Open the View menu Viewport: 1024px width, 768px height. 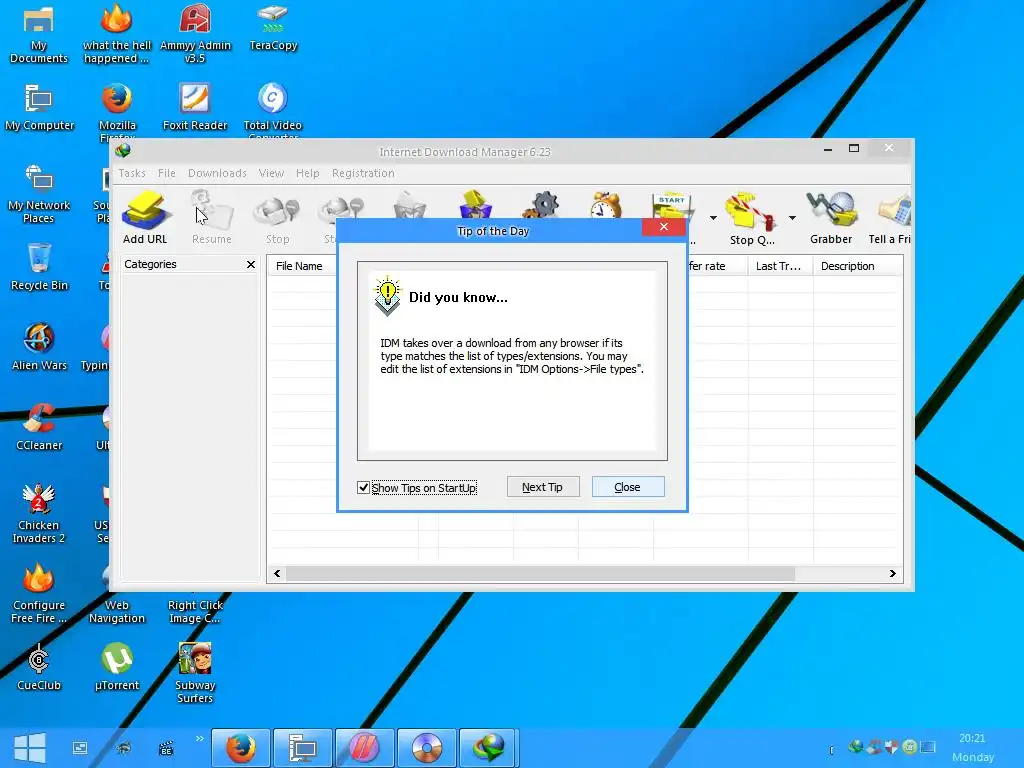tap(271, 173)
